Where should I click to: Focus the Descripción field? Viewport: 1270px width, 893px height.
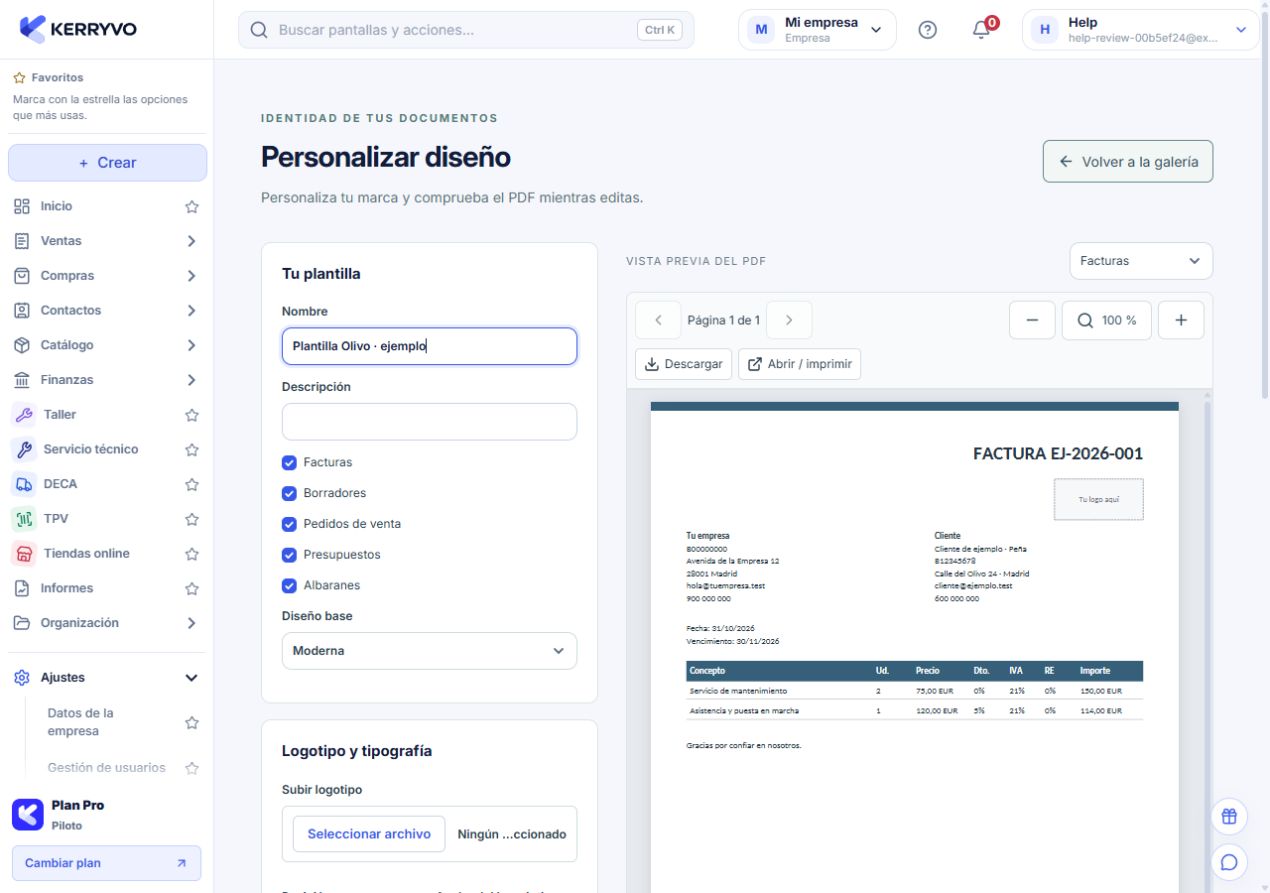[x=429, y=422]
